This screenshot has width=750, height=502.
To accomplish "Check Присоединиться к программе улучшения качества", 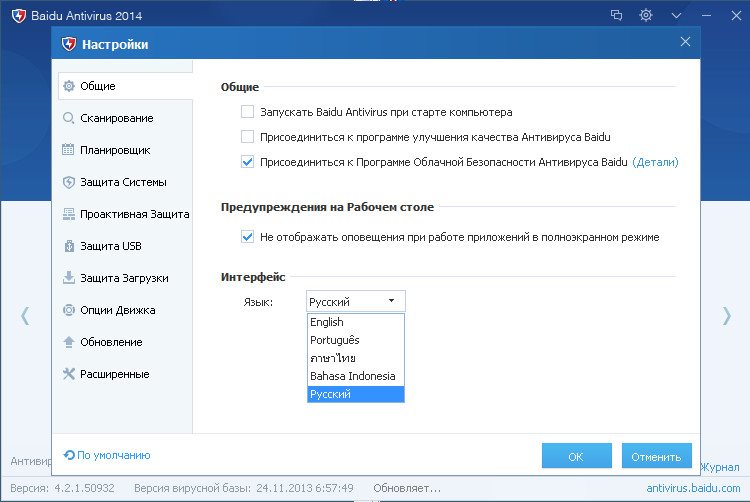I will pos(247,137).
